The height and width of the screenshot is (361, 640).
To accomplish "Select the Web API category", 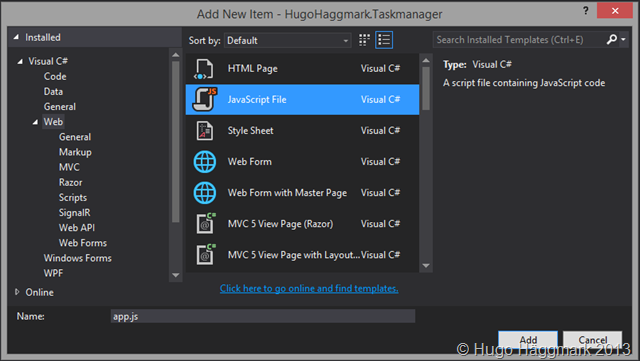I will coord(77,227).
